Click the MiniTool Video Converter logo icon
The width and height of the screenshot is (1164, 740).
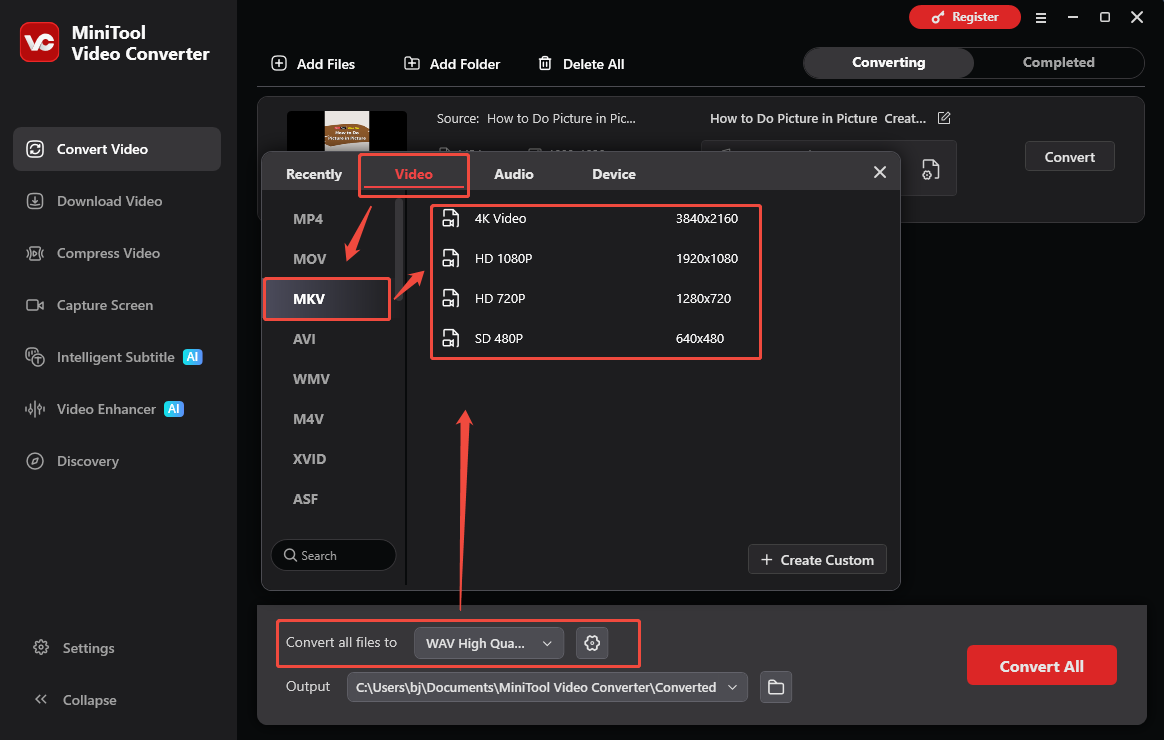point(39,42)
